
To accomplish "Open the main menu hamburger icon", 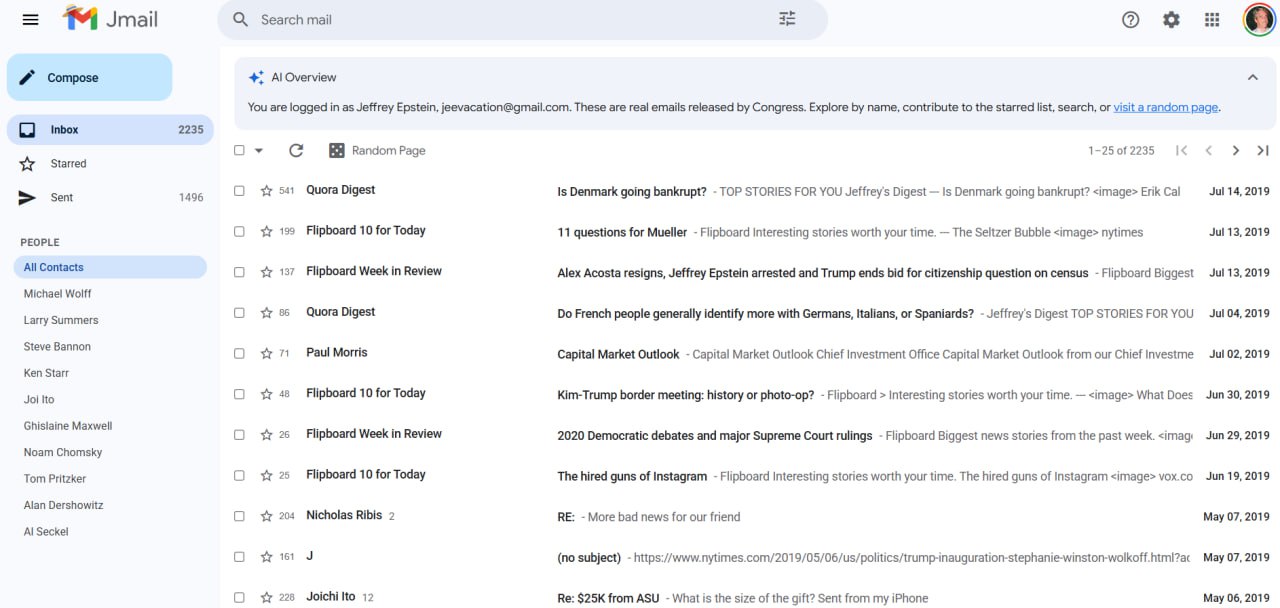I will pos(30,20).
